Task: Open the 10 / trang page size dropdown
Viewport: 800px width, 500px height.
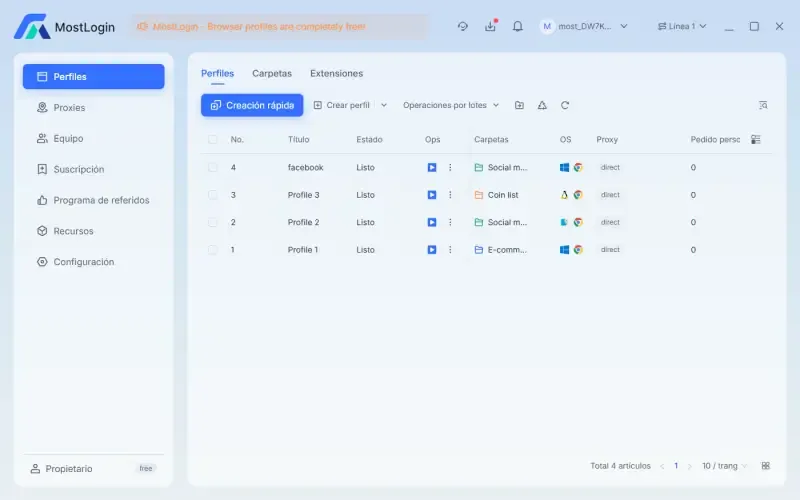Action: tap(724, 466)
